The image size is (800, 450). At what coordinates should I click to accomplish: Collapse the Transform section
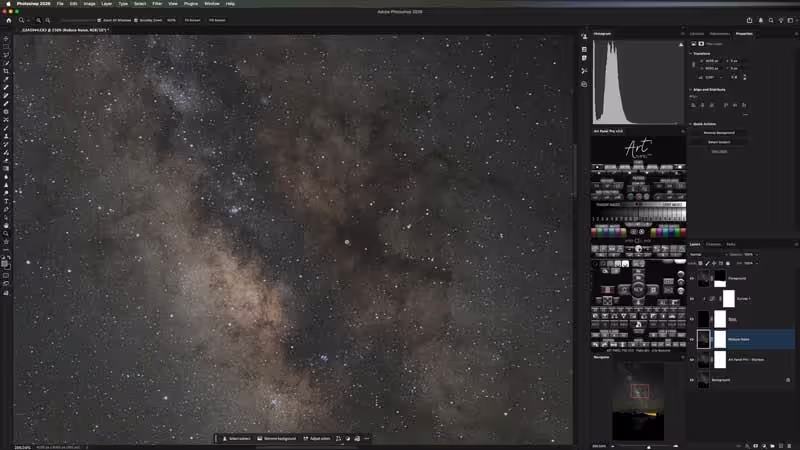click(691, 54)
